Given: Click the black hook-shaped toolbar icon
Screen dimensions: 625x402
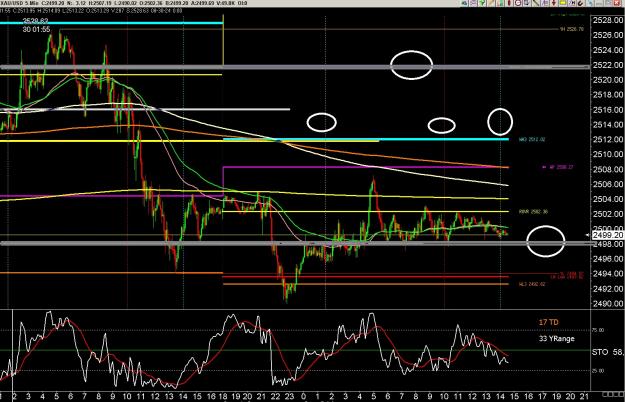Looking at the screenshot, I should 580,3.
